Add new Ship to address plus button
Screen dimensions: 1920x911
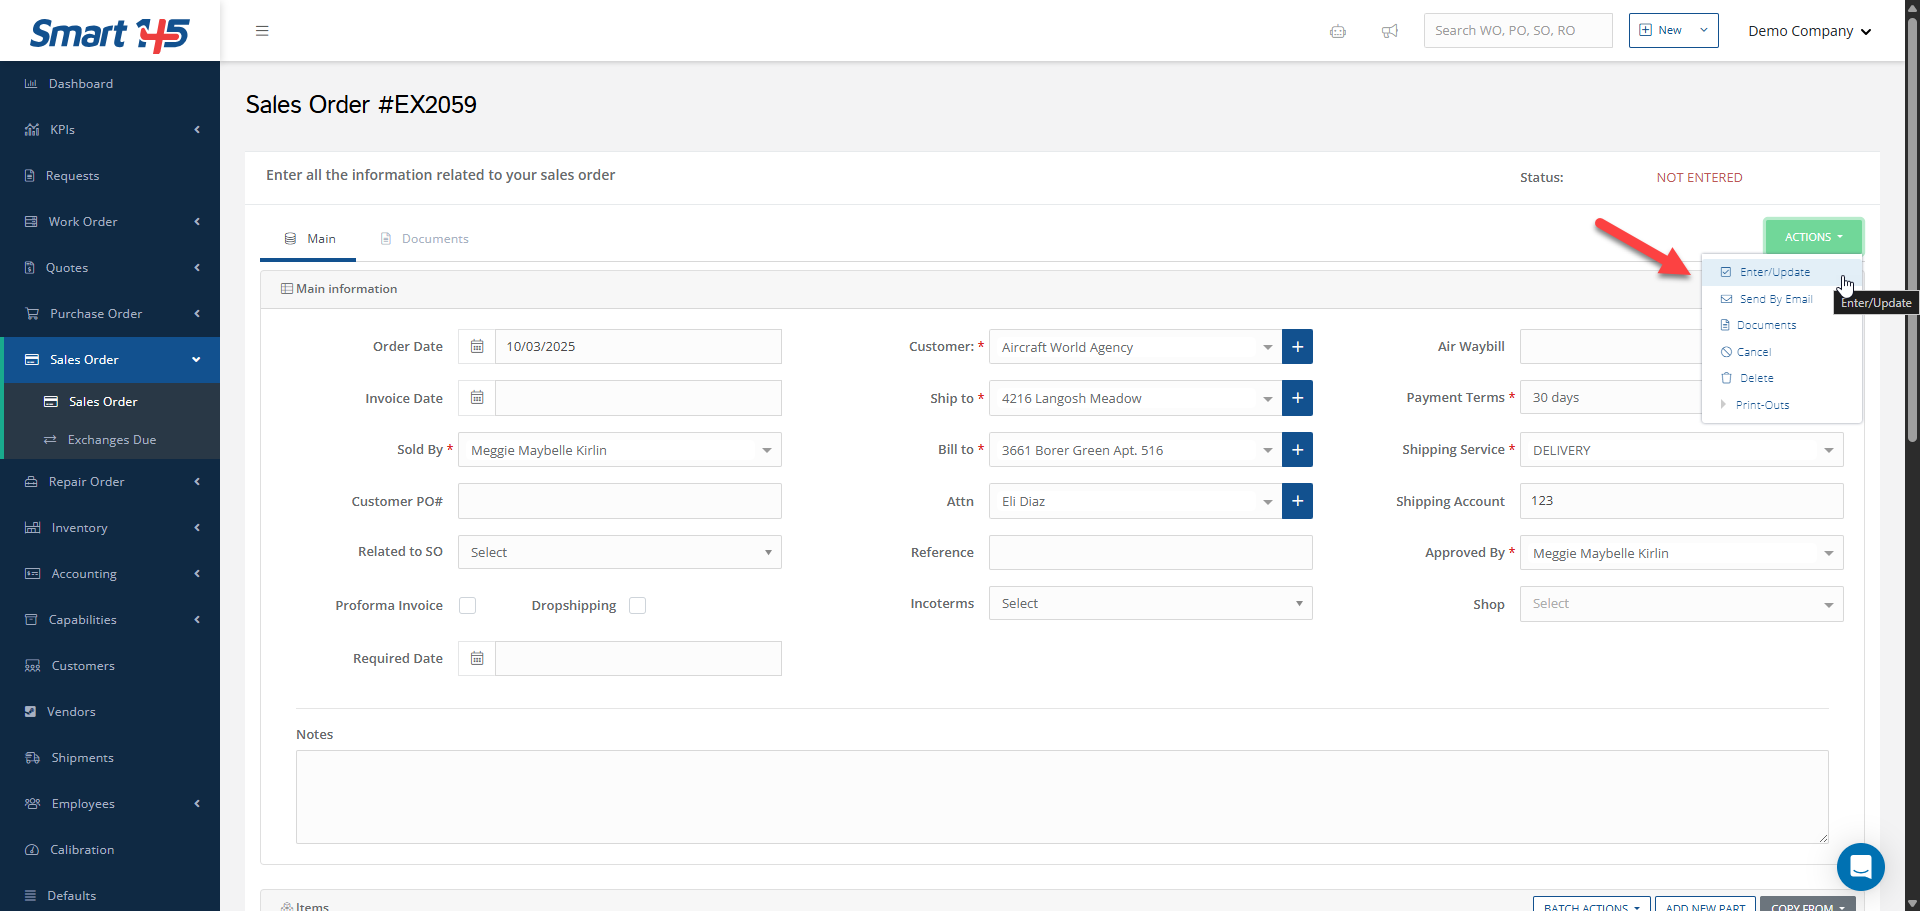click(x=1297, y=398)
